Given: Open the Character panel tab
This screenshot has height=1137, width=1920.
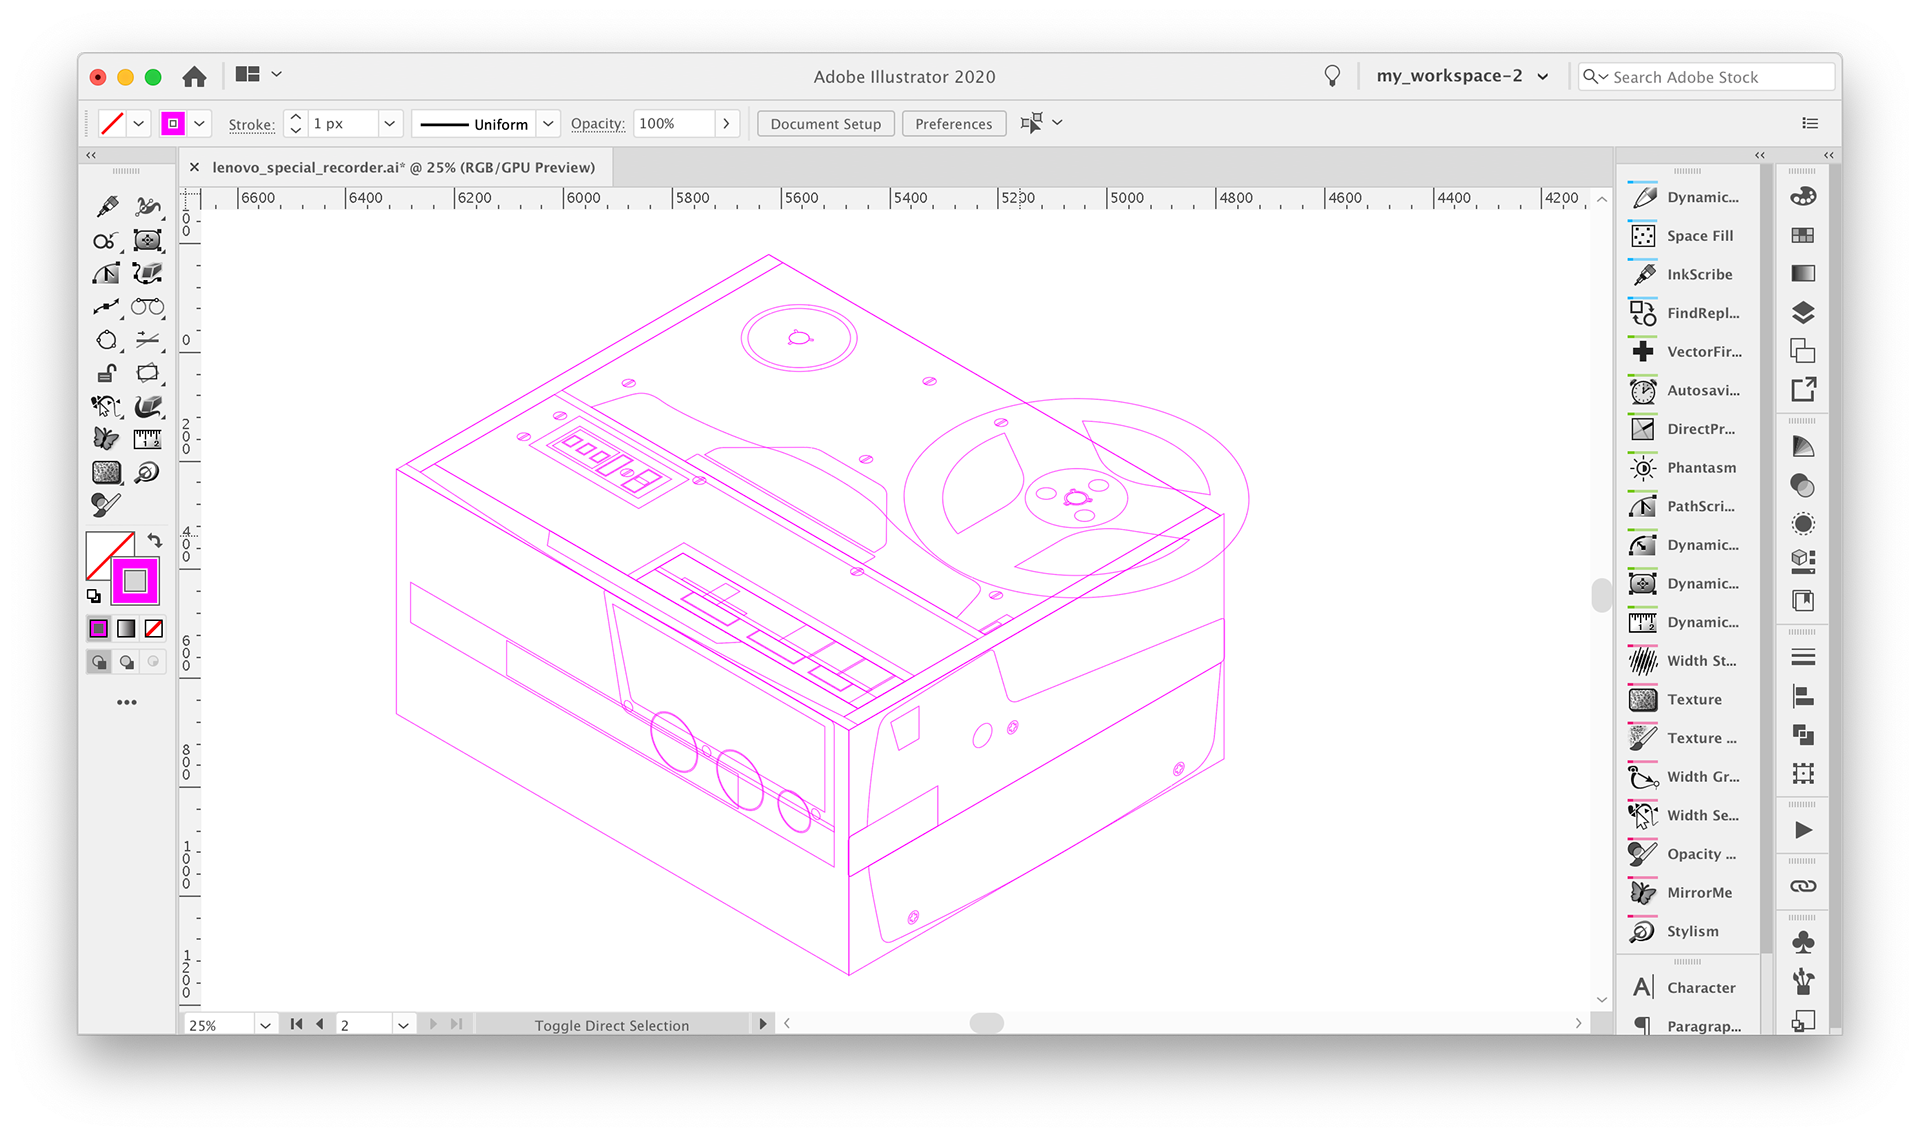Looking at the screenshot, I should coord(1700,987).
